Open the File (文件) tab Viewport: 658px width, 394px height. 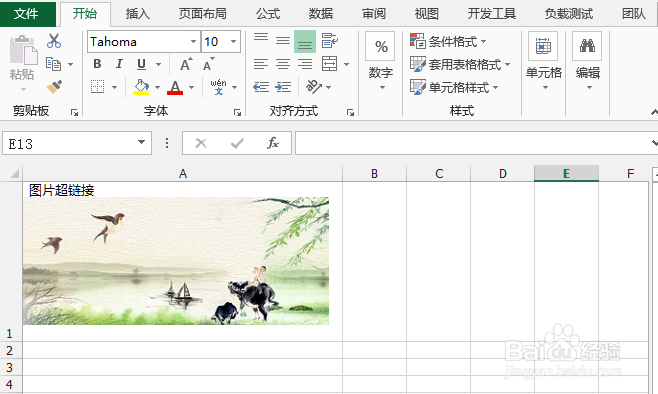(27, 14)
